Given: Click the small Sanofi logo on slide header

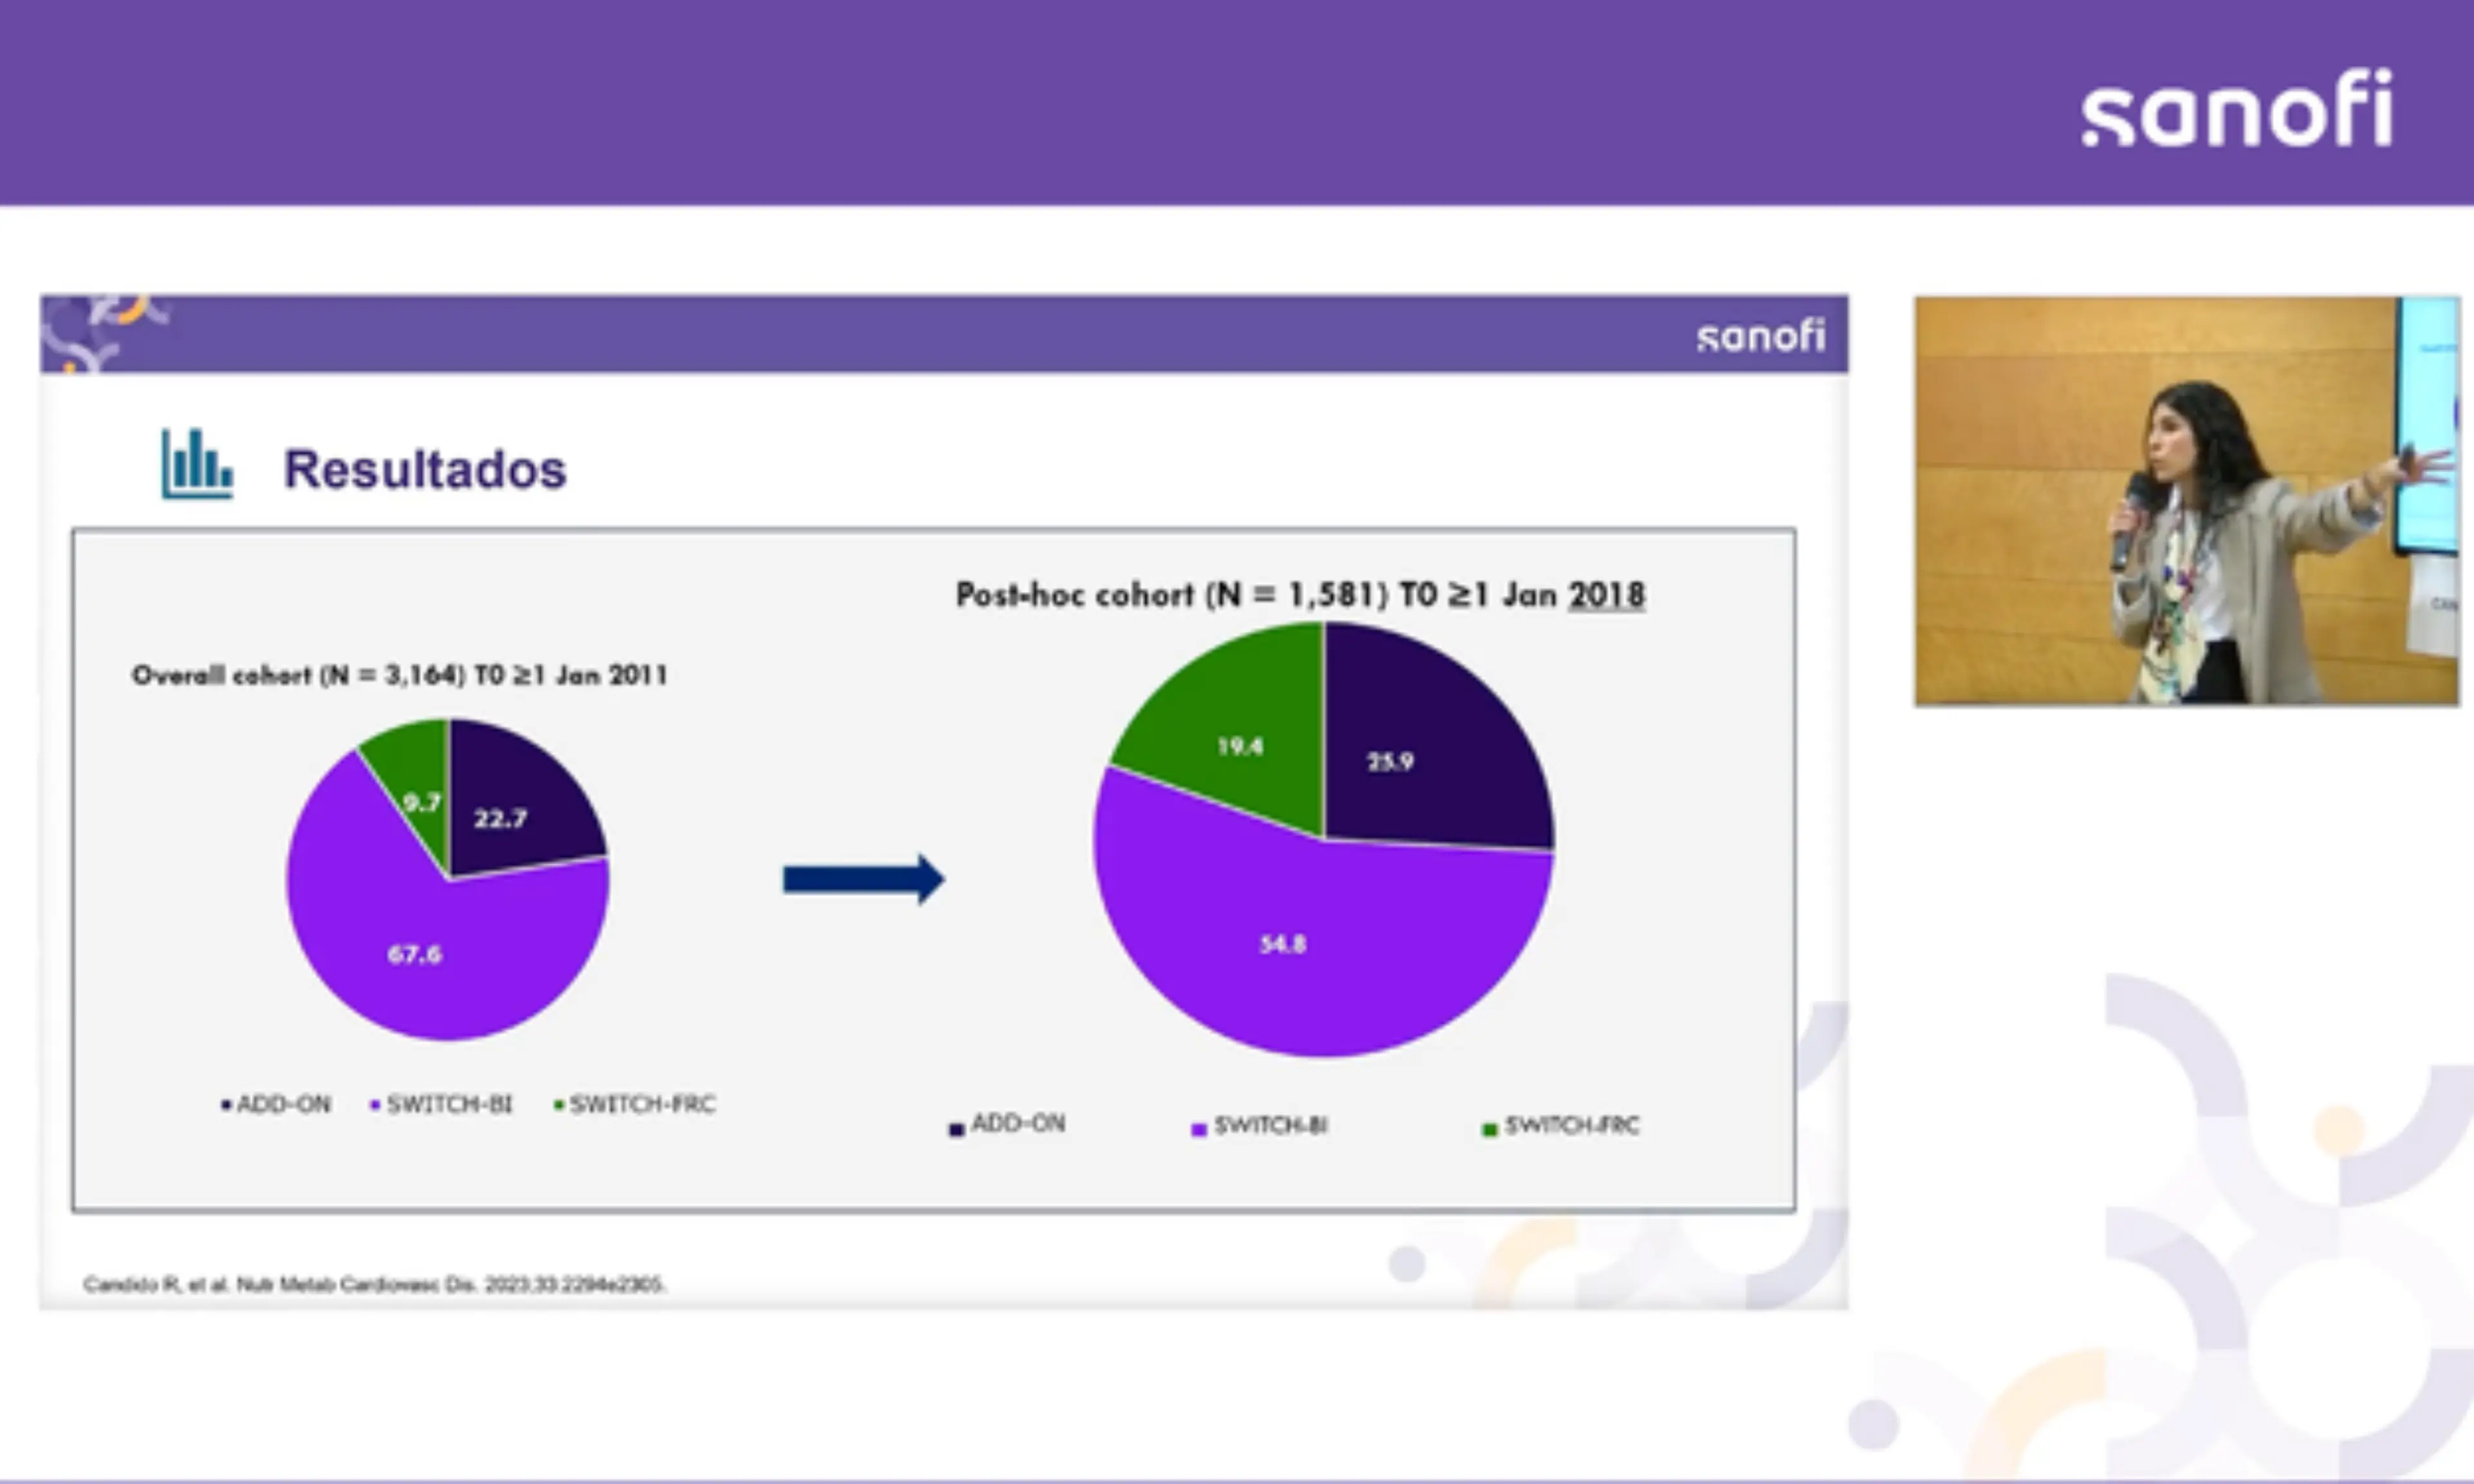Looking at the screenshot, I should (x=1760, y=336).
